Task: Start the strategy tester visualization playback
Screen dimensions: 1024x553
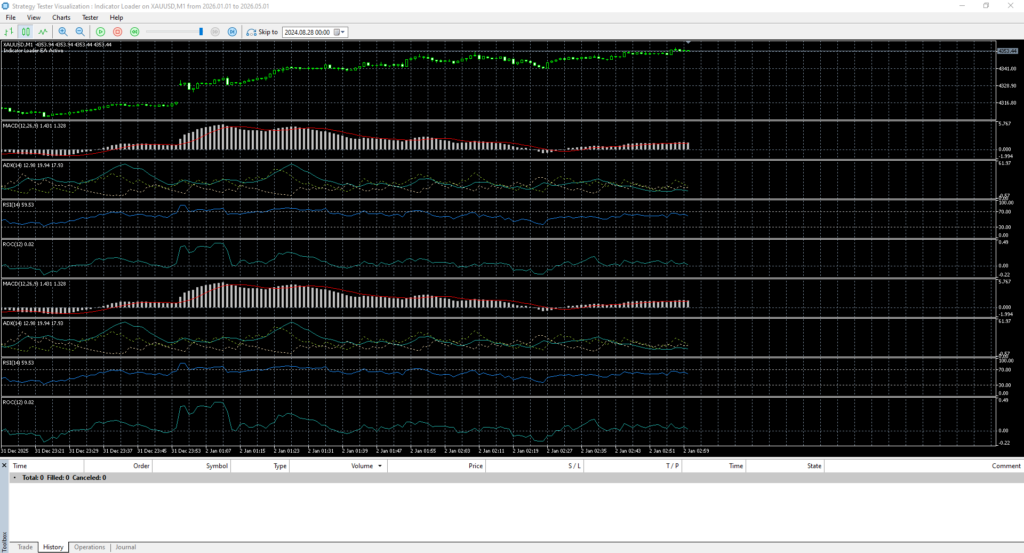Action: click(x=101, y=31)
